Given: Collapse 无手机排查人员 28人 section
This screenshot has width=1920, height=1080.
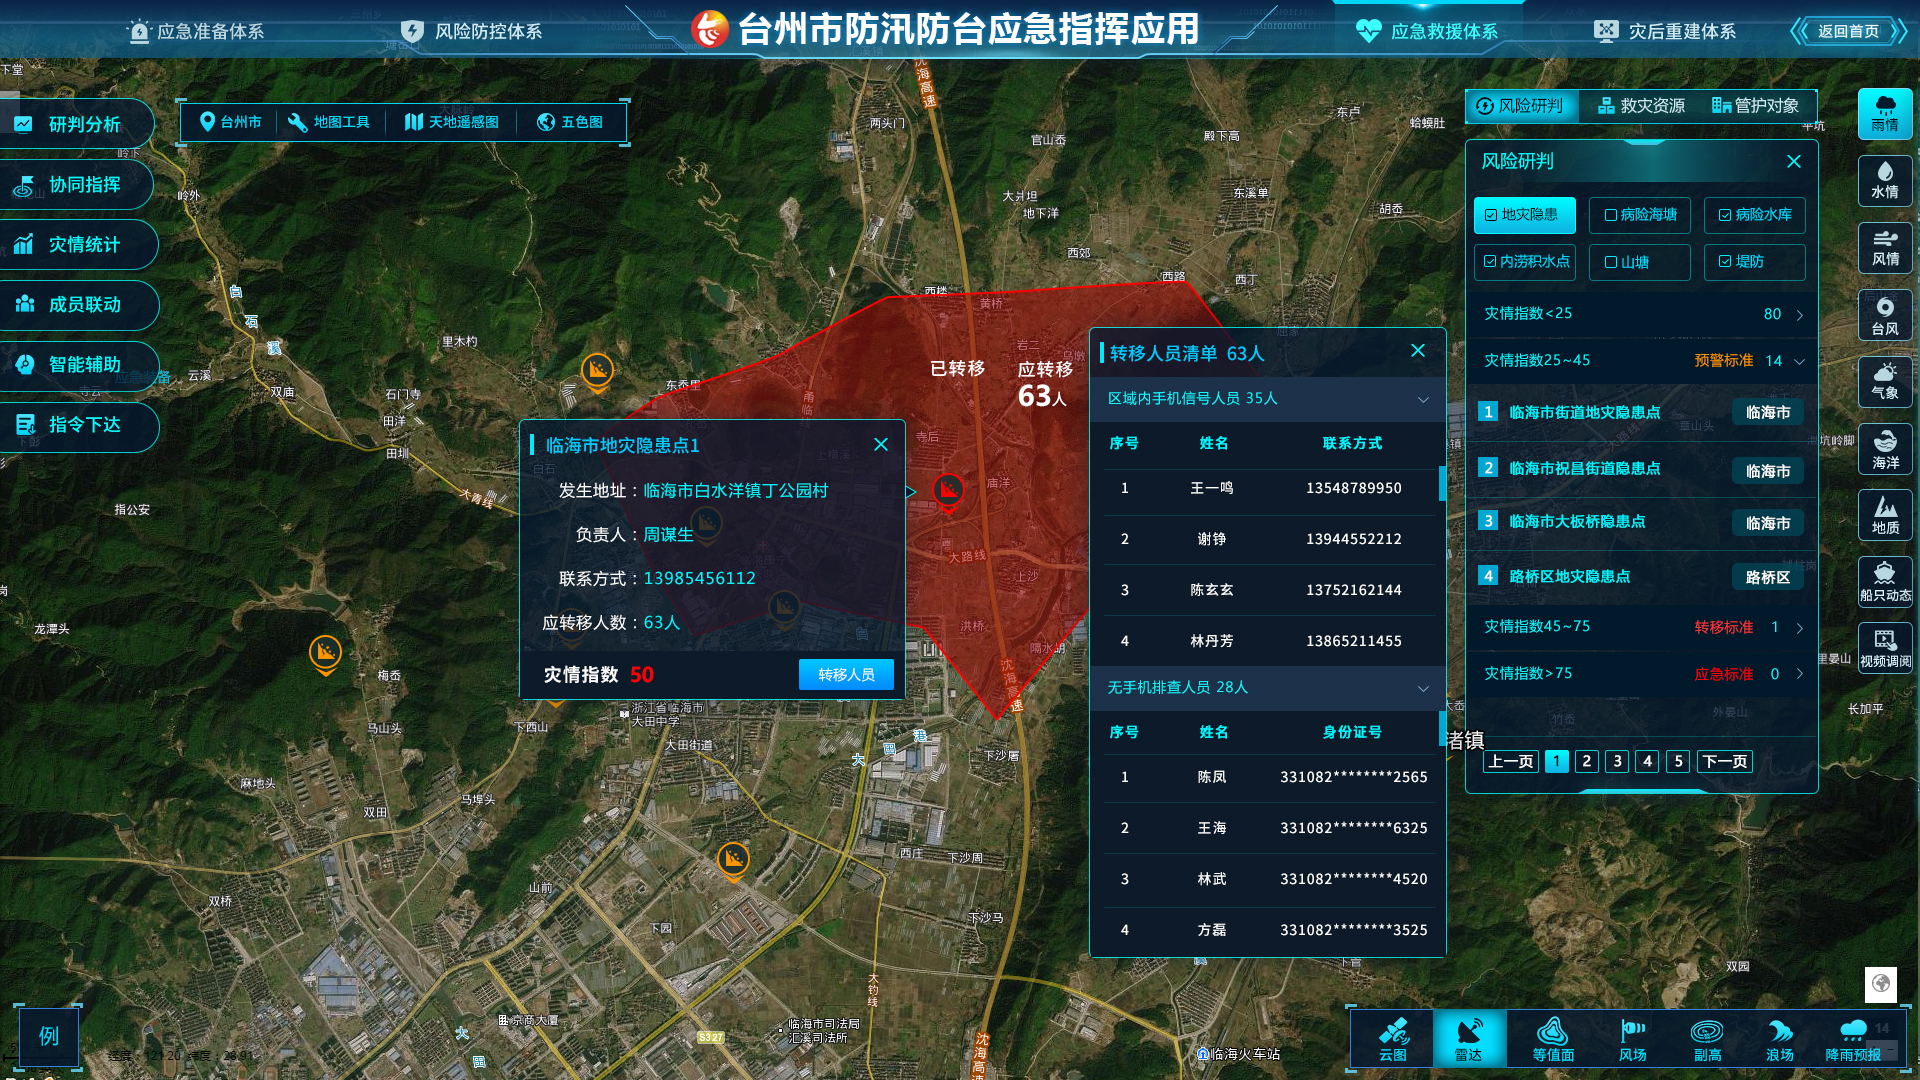Looking at the screenshot, I should click(x=1422, y=688).
